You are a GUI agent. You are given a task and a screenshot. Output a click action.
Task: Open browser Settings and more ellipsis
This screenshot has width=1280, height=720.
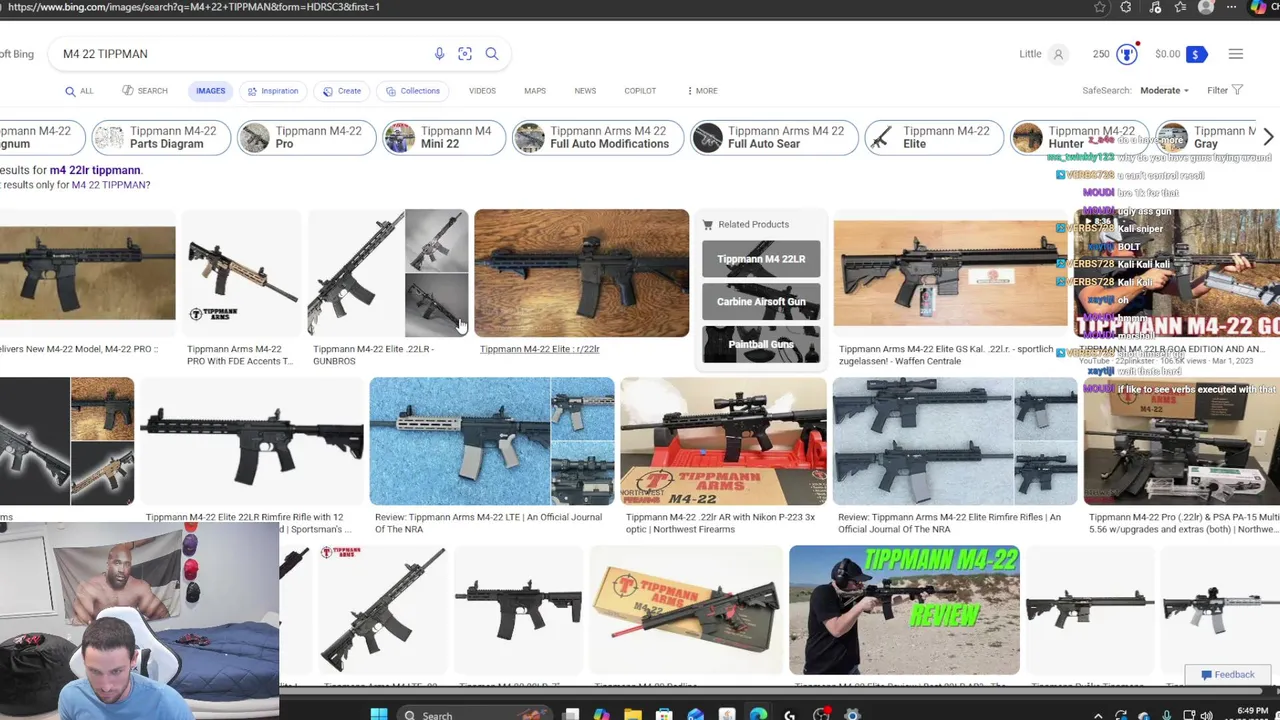(x=1232, y=7)
